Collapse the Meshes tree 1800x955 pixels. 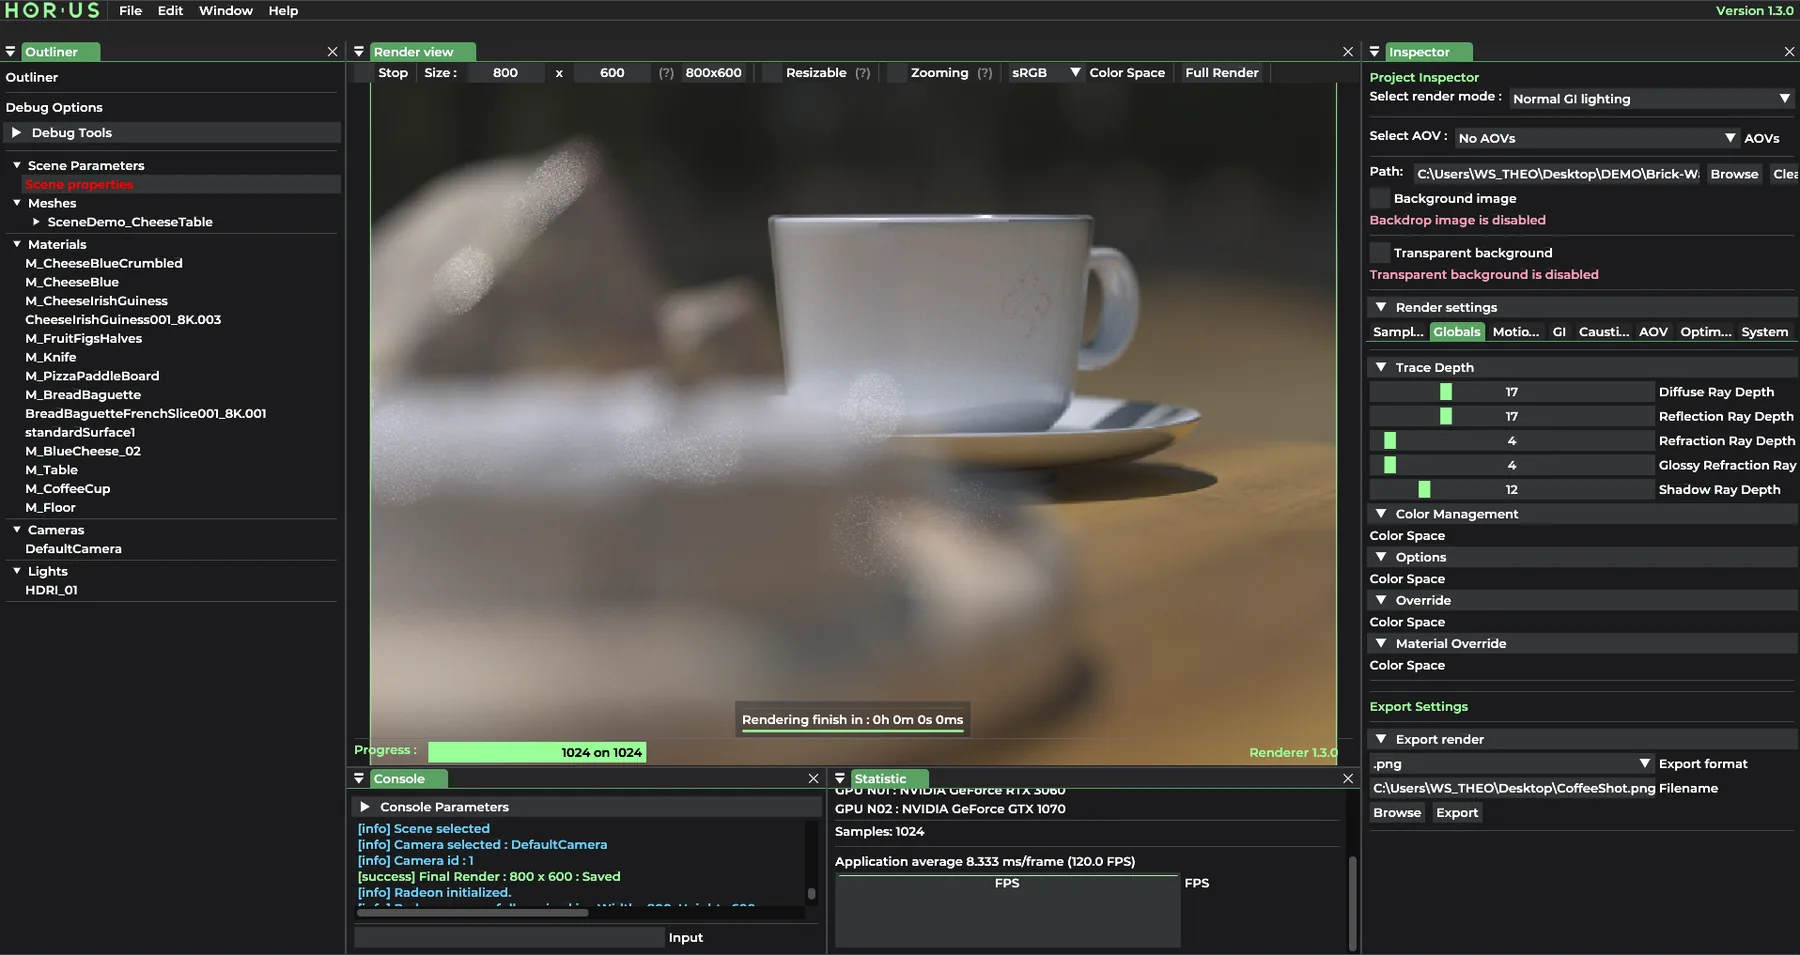pos(17,203)
